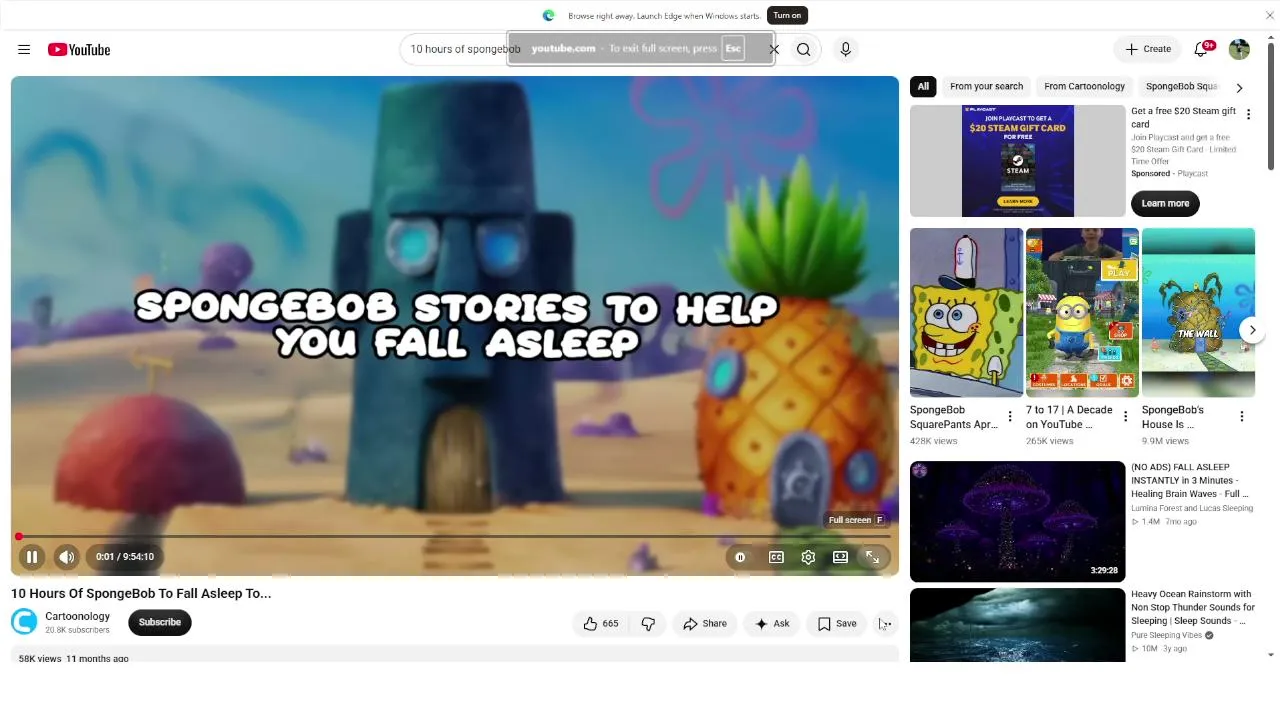The height and width of the screenshot is (720, 1280).
Task: Open options for SpongeBob's House Short
Action: point(1242,416)
